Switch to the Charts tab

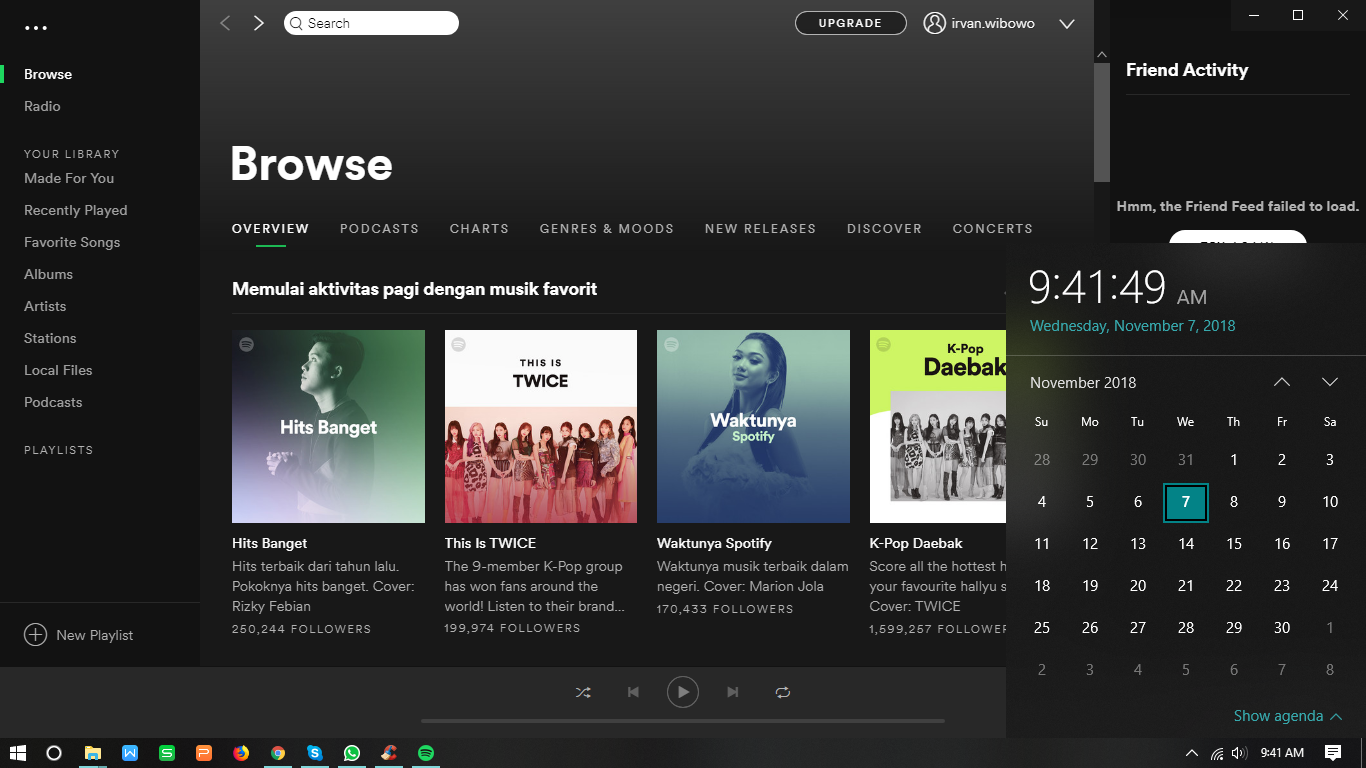click(x=479, y=229)
